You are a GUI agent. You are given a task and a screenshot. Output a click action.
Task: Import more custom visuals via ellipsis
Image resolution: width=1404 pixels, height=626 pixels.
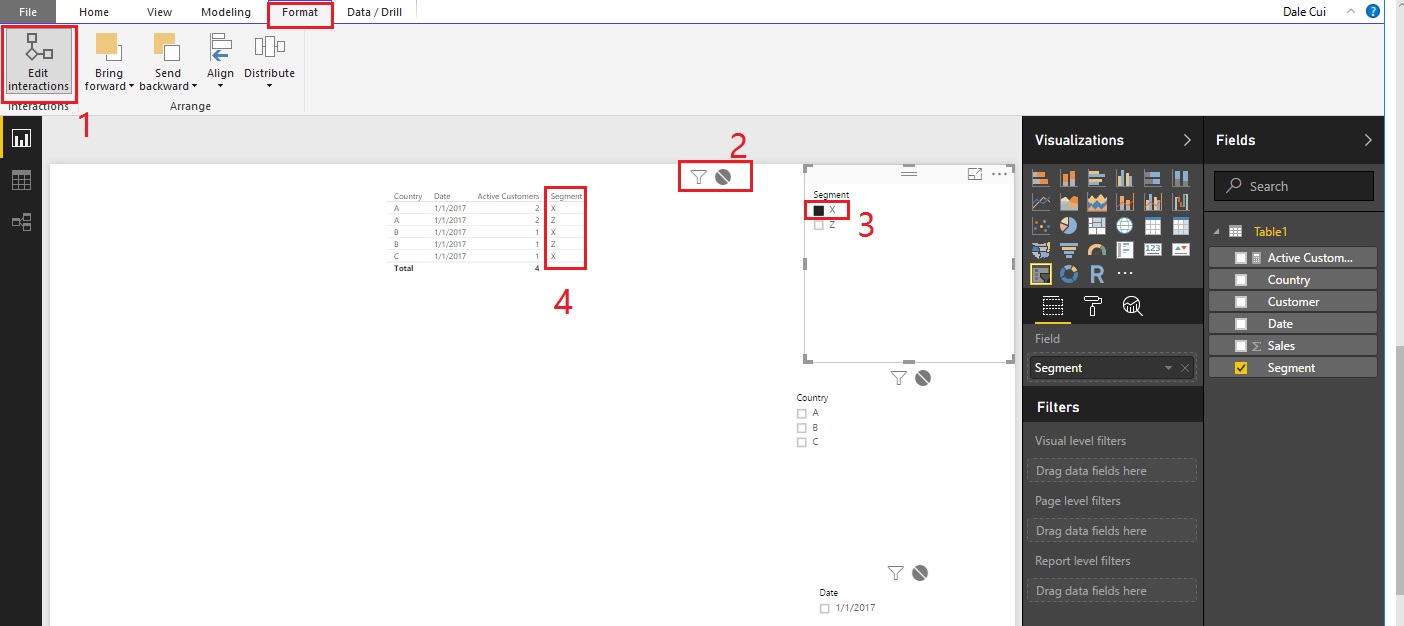pos(1125,273)
